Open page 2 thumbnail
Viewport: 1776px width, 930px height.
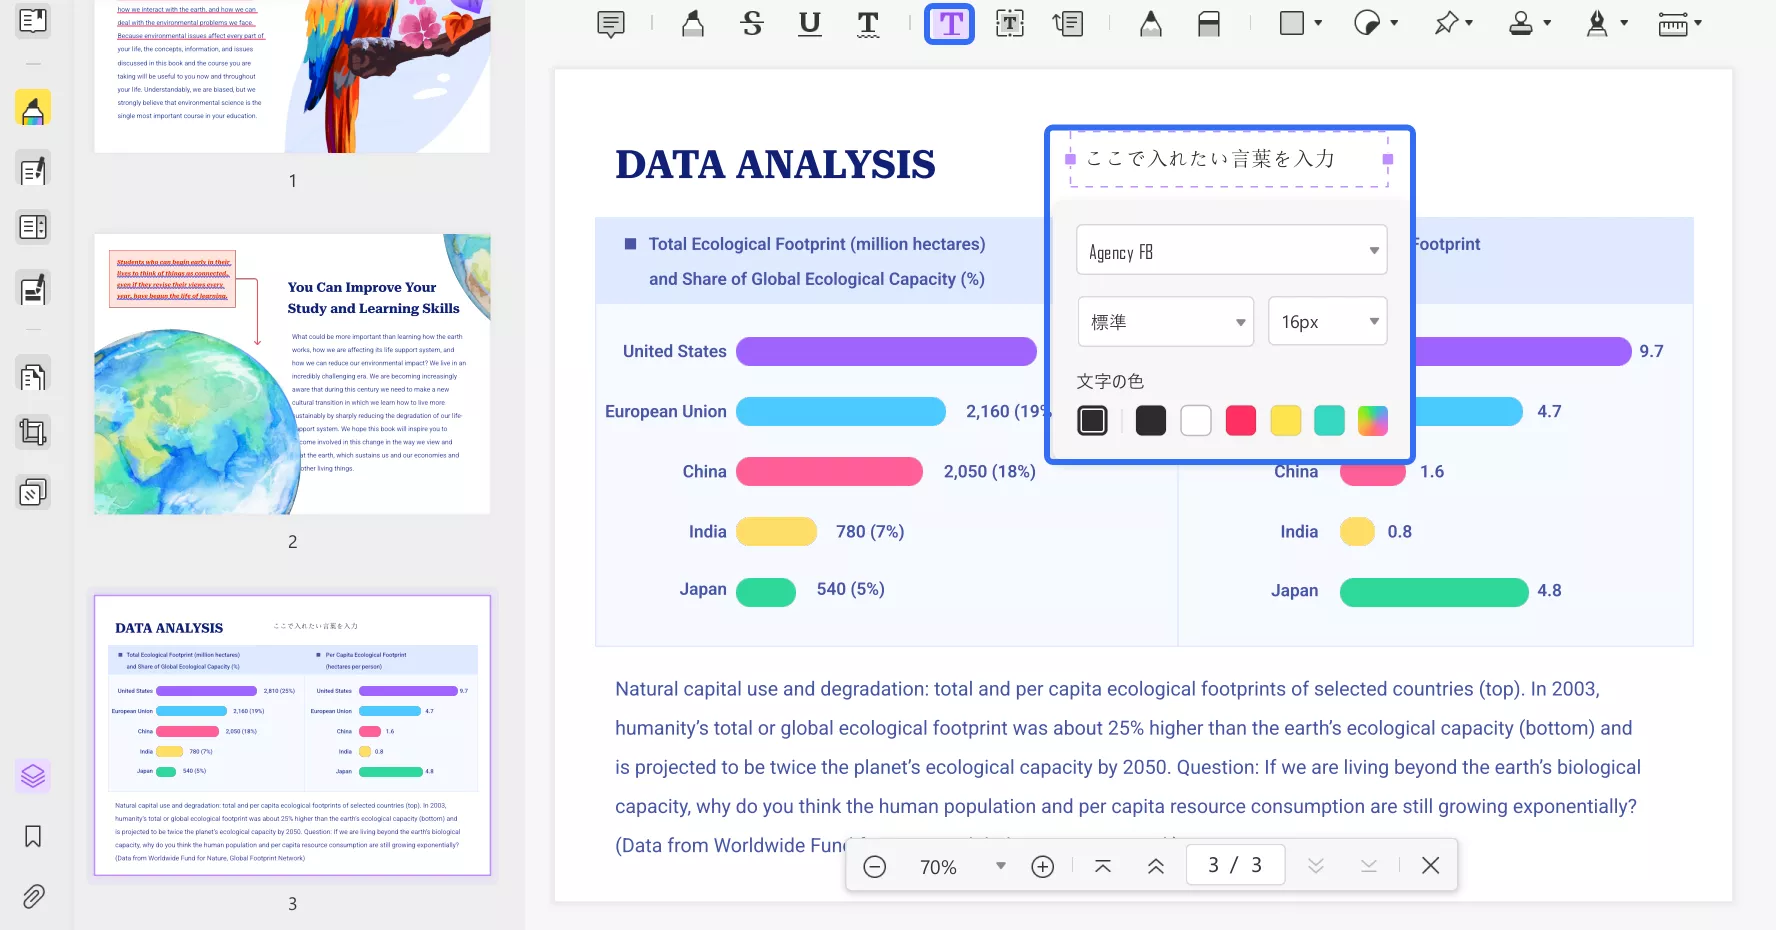pos(292,374)
